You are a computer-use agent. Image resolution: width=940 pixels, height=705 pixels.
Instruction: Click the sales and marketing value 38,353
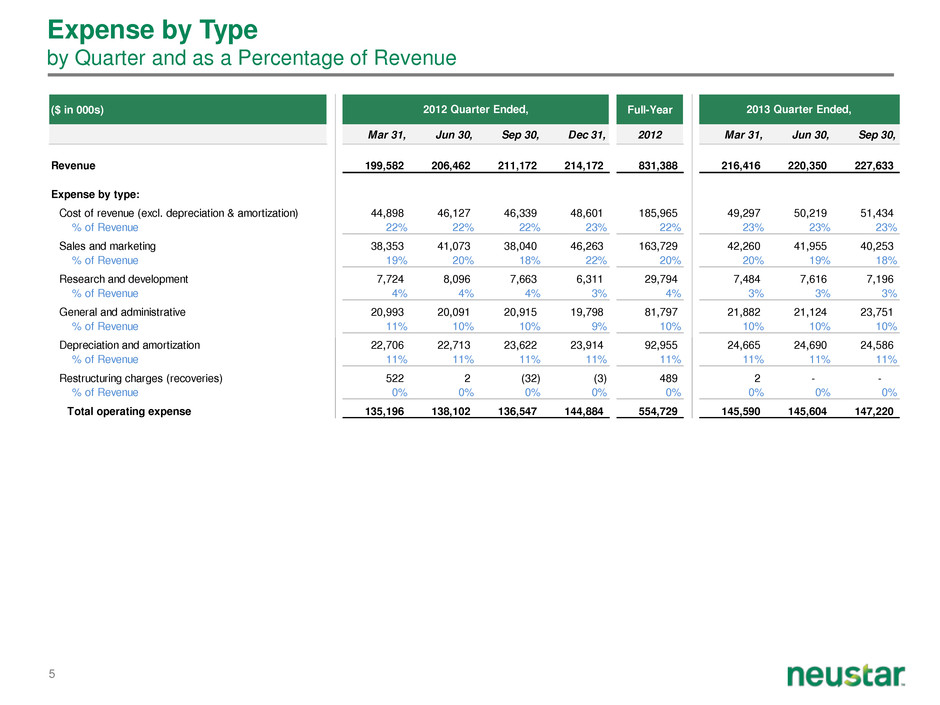(x=387, y=246)
